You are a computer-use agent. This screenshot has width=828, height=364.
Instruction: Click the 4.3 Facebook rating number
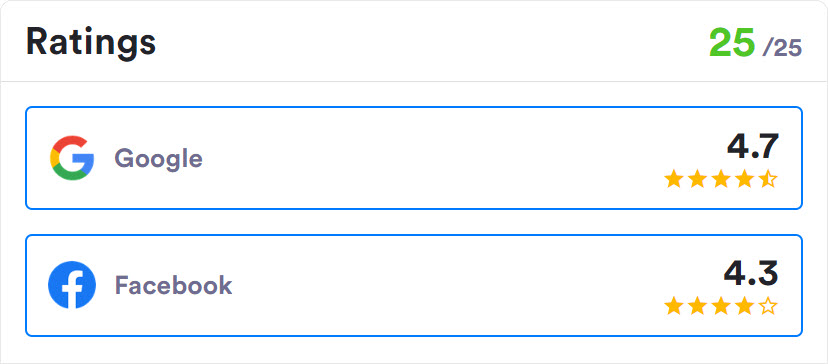pos(751,273)
